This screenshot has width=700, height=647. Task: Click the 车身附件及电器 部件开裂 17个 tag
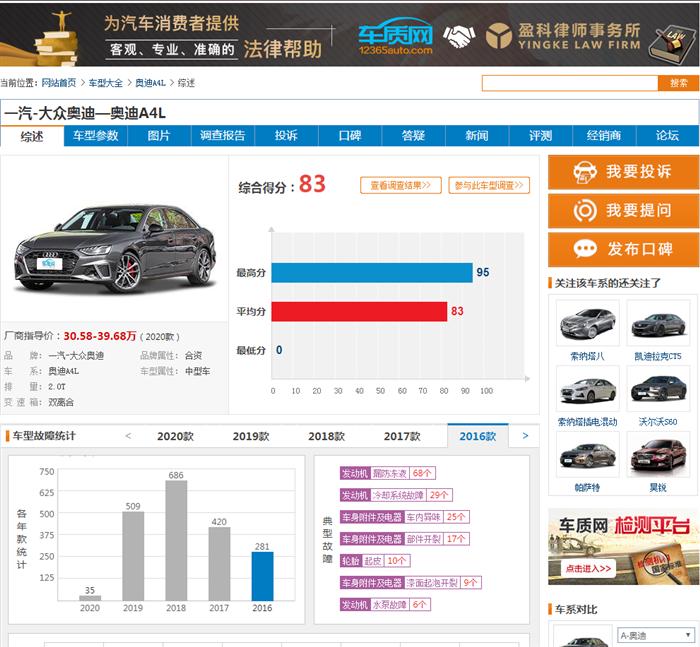coord(404,539)
